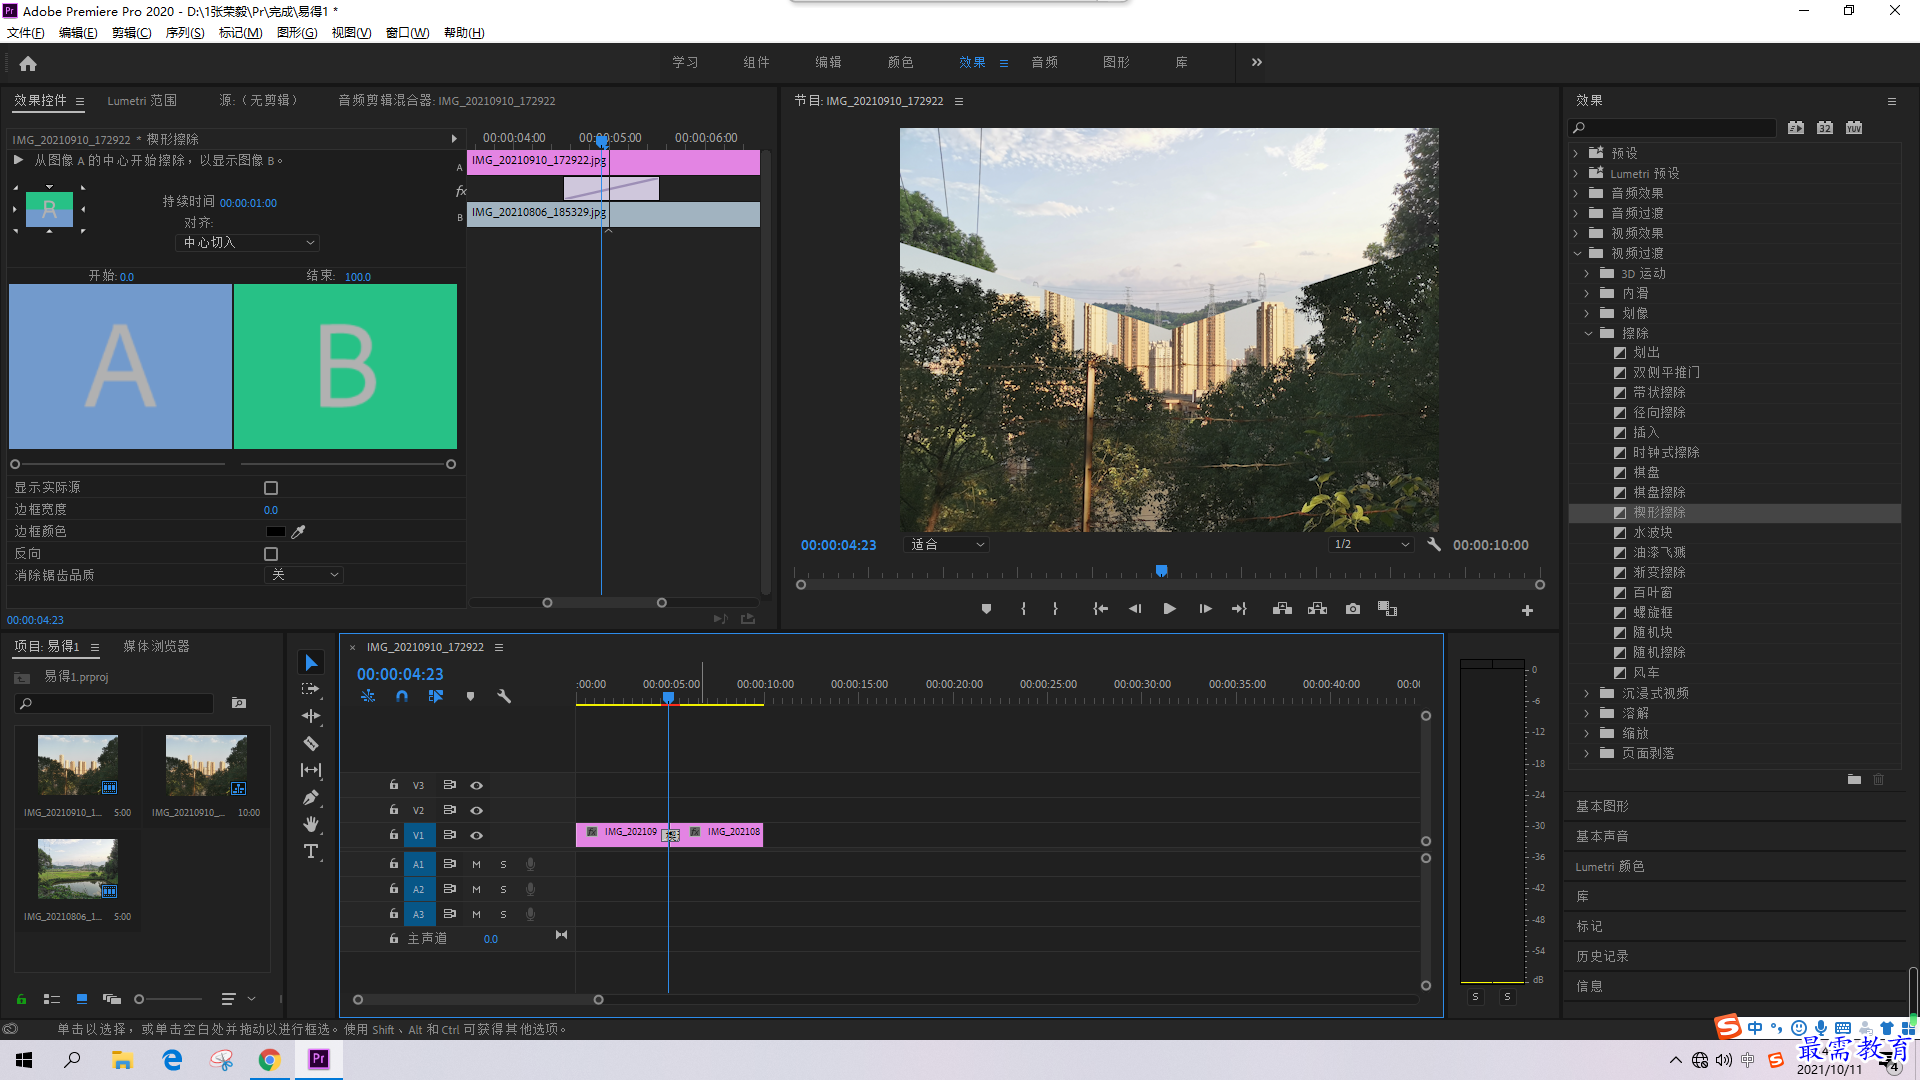The height and width of the screenshot is (1080, 1920).
Task: Switch to 媒体浏览器 tab
Action: tap(156, 646)
